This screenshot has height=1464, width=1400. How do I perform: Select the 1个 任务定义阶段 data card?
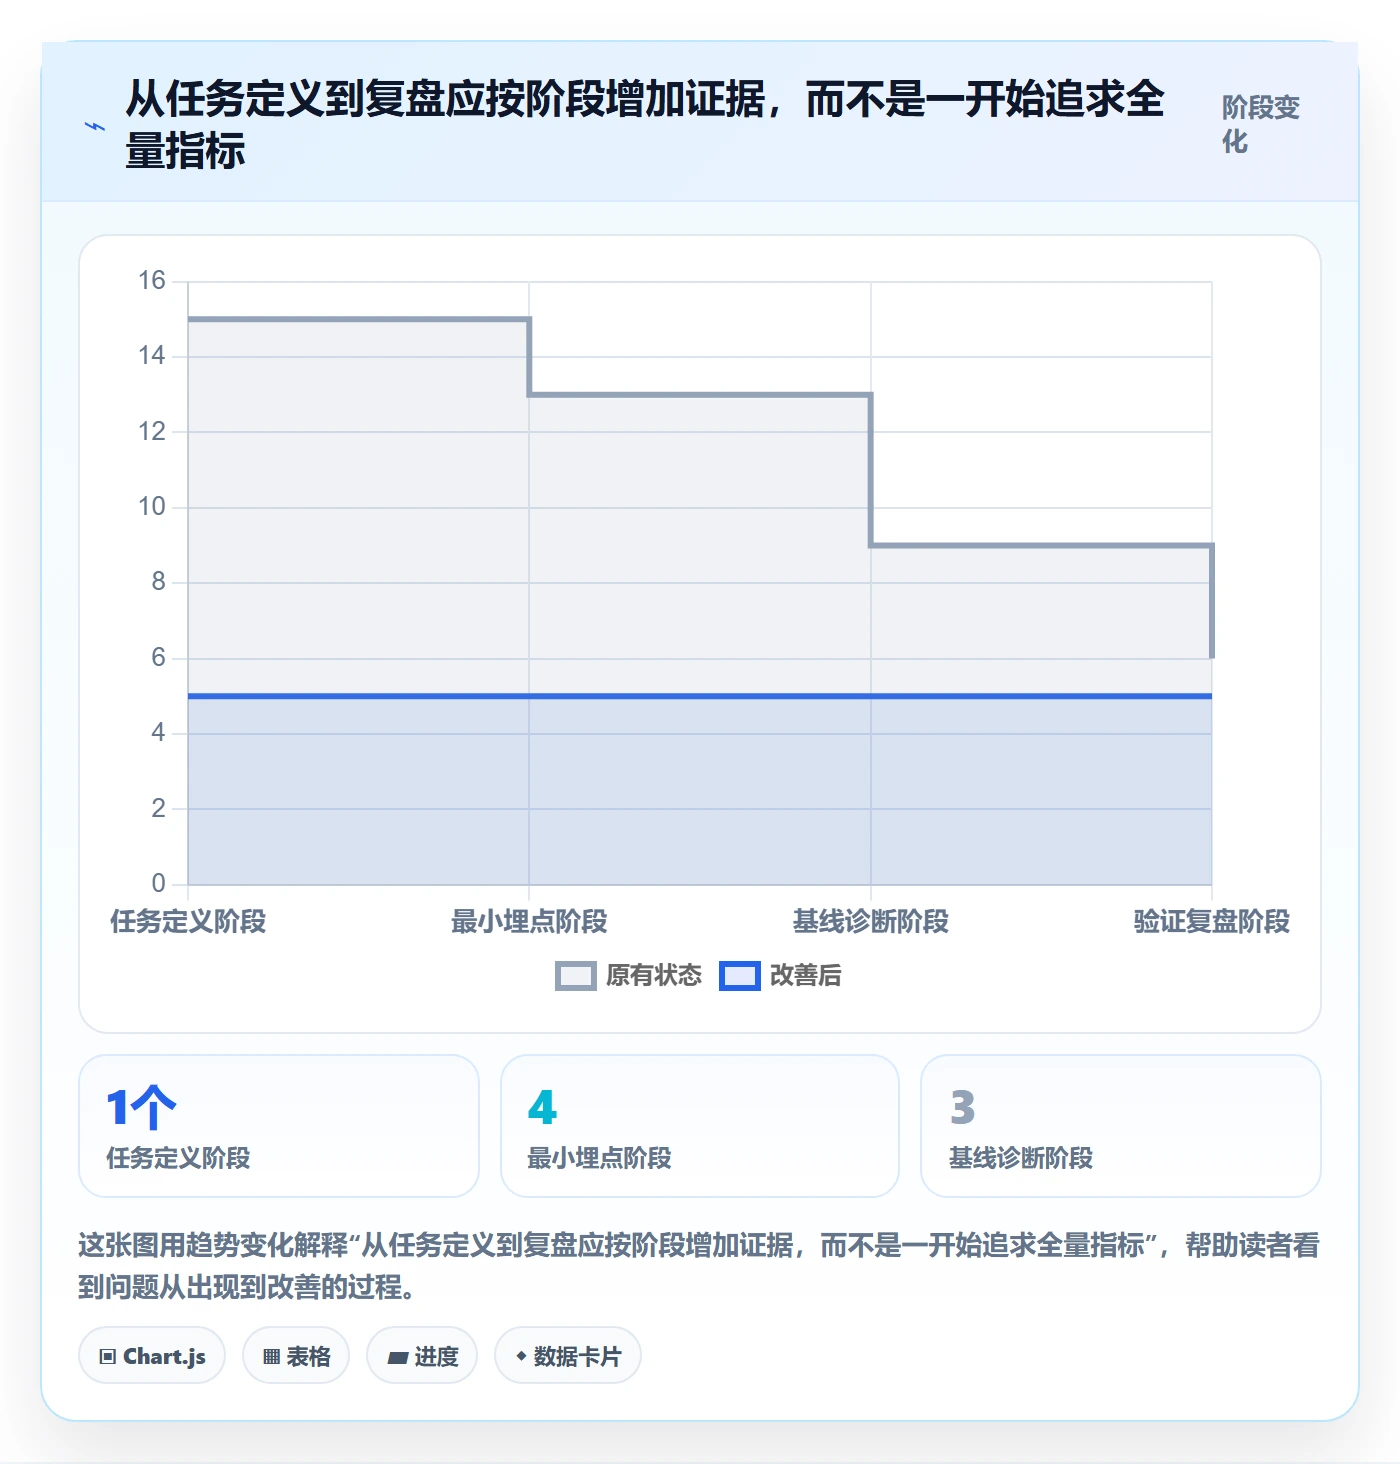pos(279,1126)
